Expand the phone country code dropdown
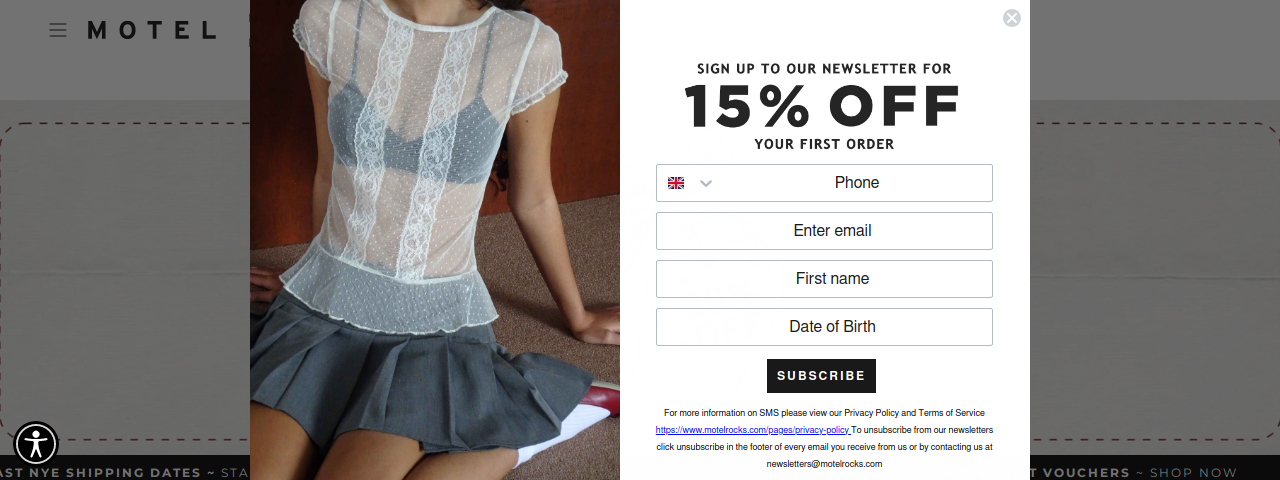 tap(706, 183)
